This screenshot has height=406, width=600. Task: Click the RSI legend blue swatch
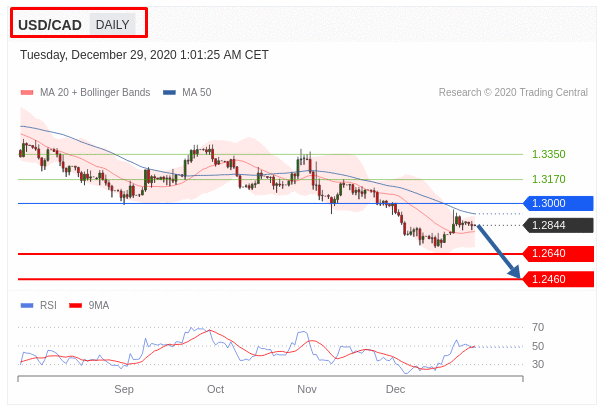coord(27,305)
